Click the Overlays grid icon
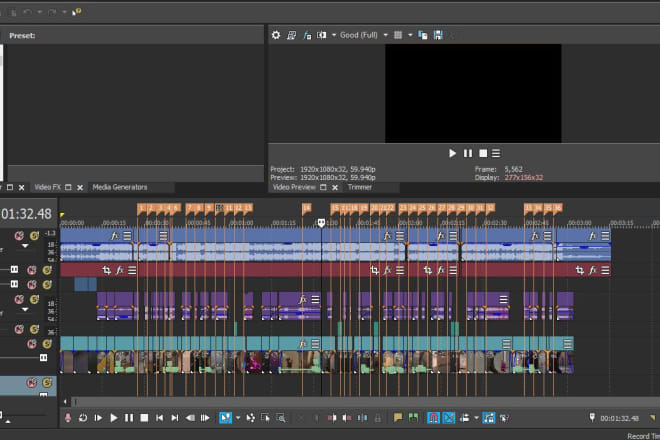The image size is (660, 440). tap(398, 35)
